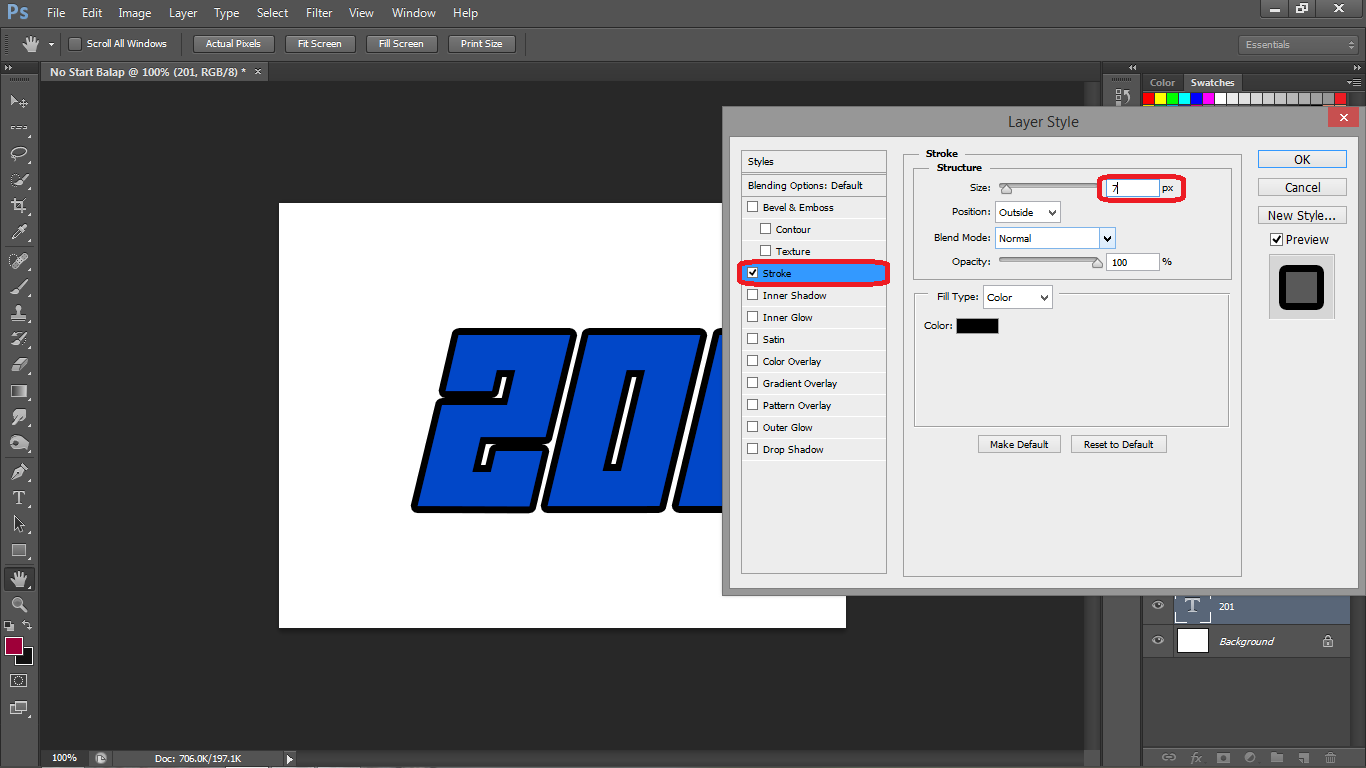Viewport: 1366px width, 768px height.
Task: Select the Eraser tool
Action: point(19,365)
